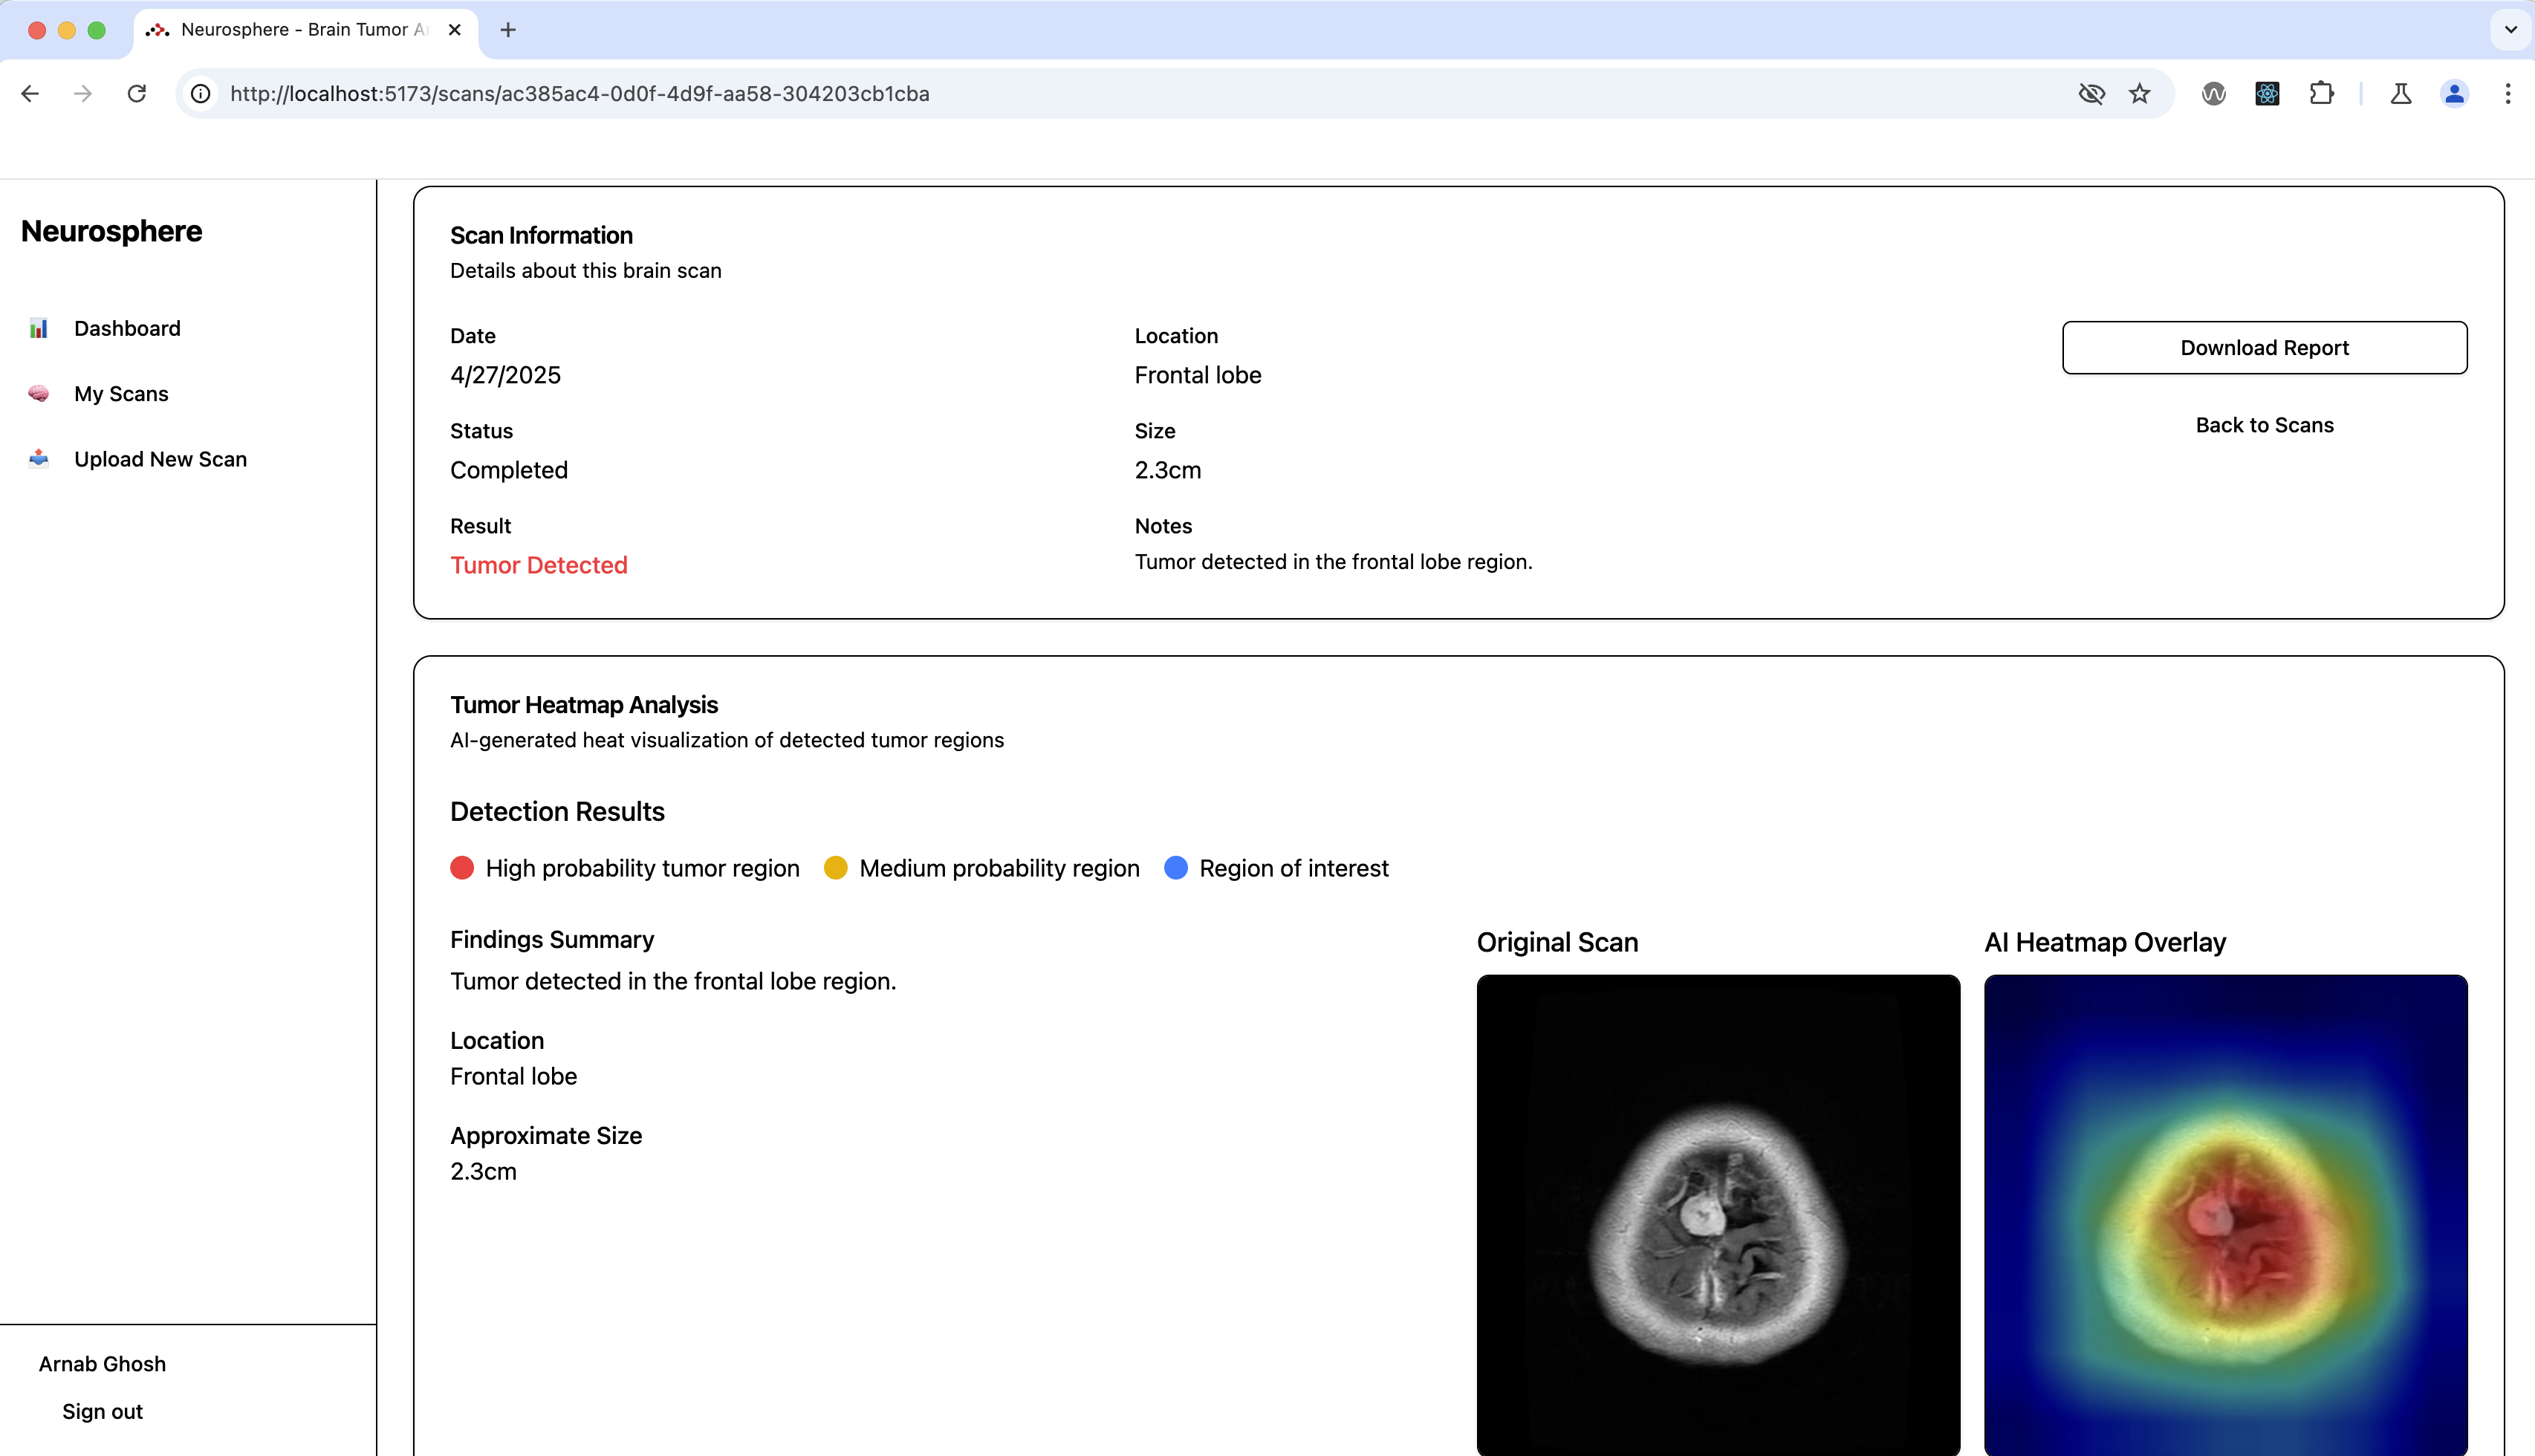Image resolution: width=2535 pixels, height=1456 pixels.
Task: Open the site info dropdown in address bar
Action: [200, 93]
